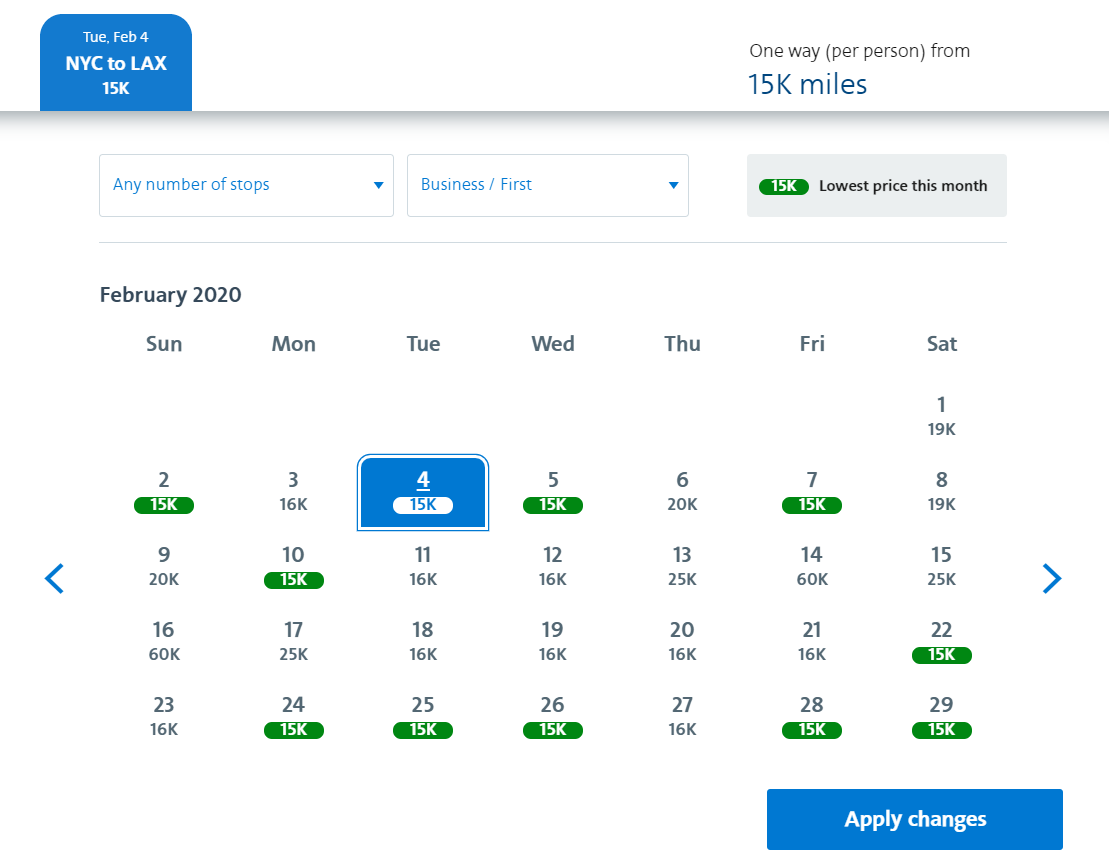Click the February 2020 month heading
Screen dimensions: 1109x854
coord(170,294)
